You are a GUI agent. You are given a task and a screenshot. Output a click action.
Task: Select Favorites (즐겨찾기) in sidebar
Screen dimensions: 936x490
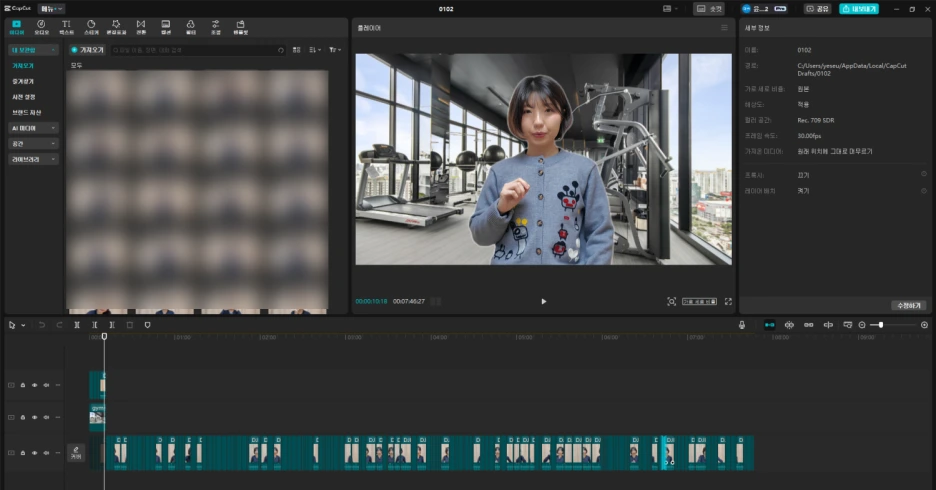[23, 81]
